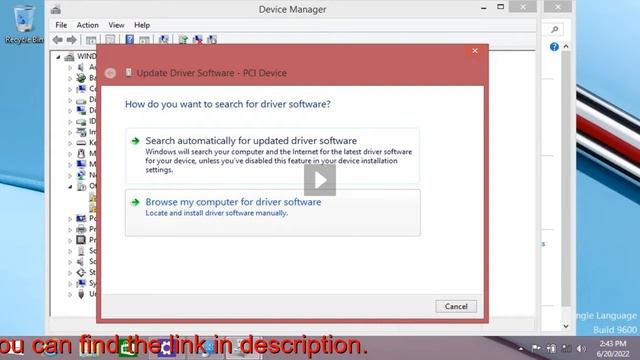Click the taskbar clock showing 2:43 PM

pos(612,348)
